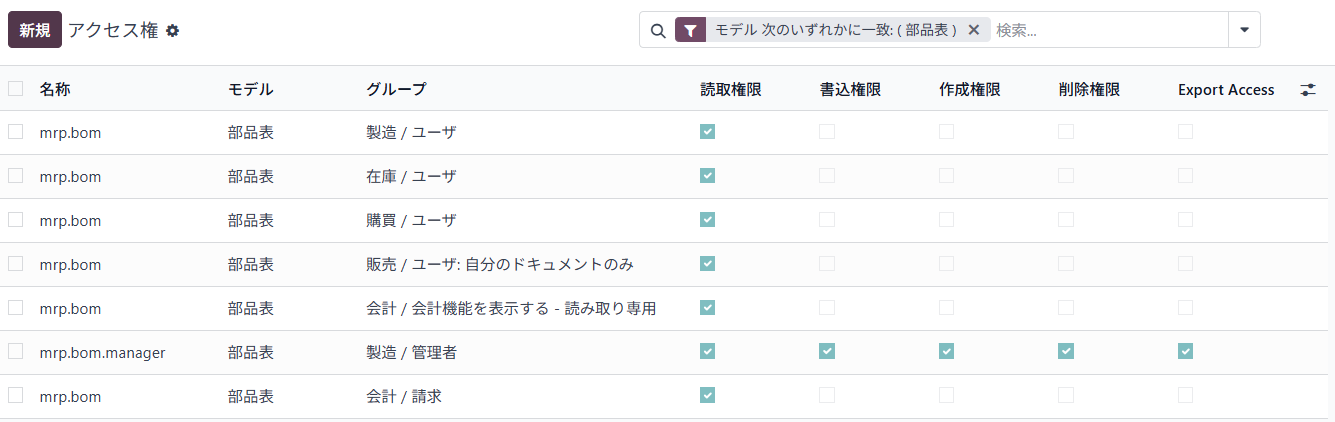Sort by the グループ column header
The width and height of the screenshot is (1335, 422).
tap(396, 90)
